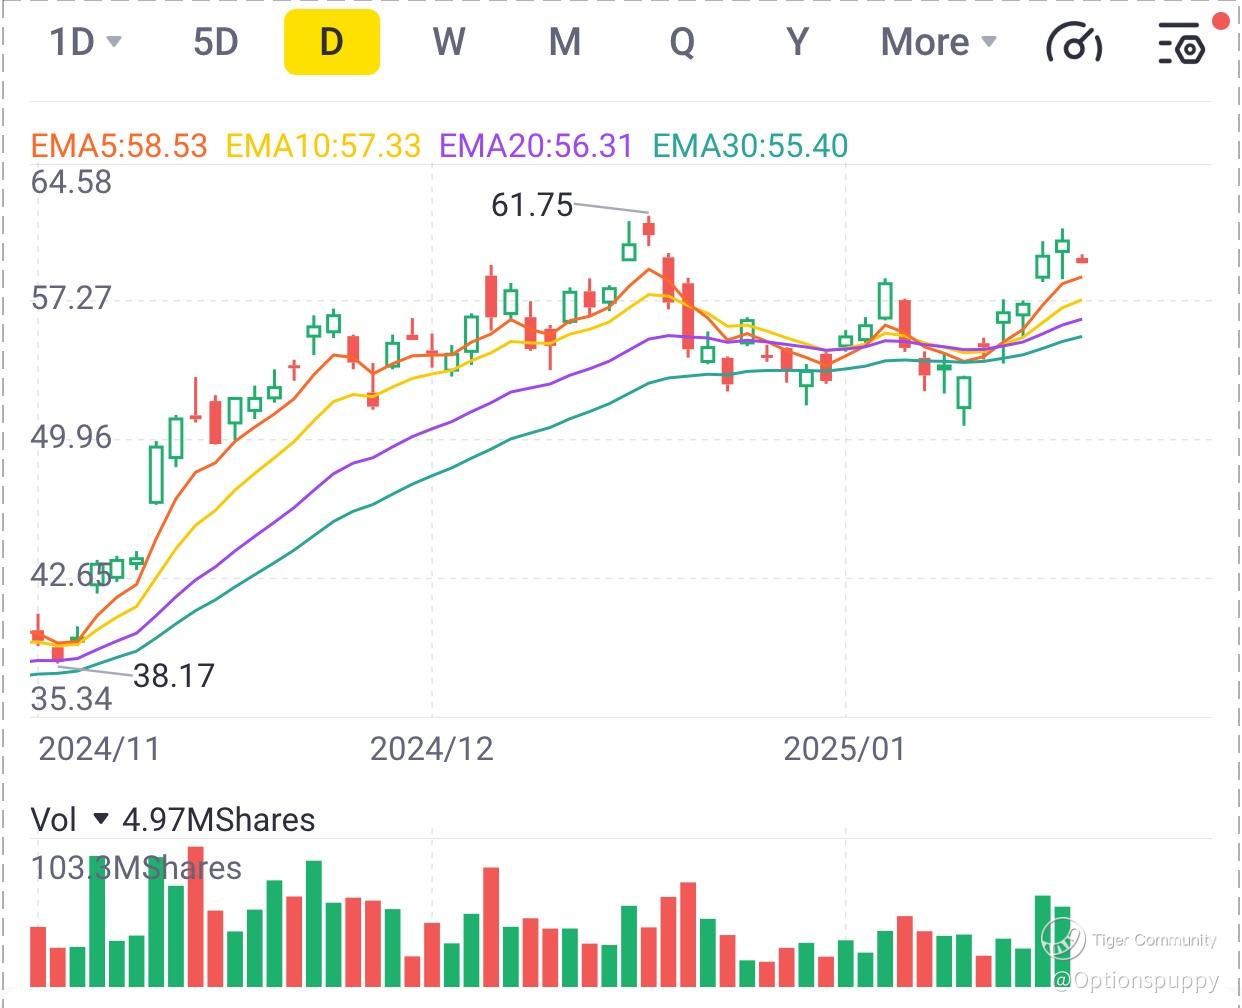Select the daily D tab
This screenshot has width=1242, height=1008.
[x=331, y=42]
